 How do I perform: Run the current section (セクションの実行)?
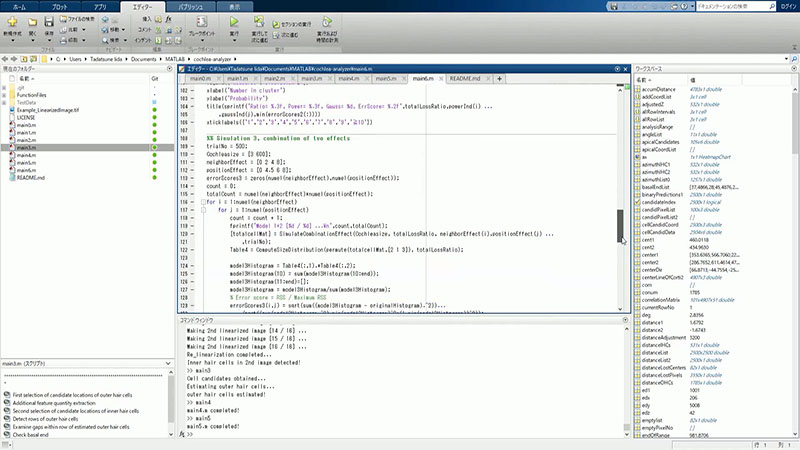coord(291,24)
